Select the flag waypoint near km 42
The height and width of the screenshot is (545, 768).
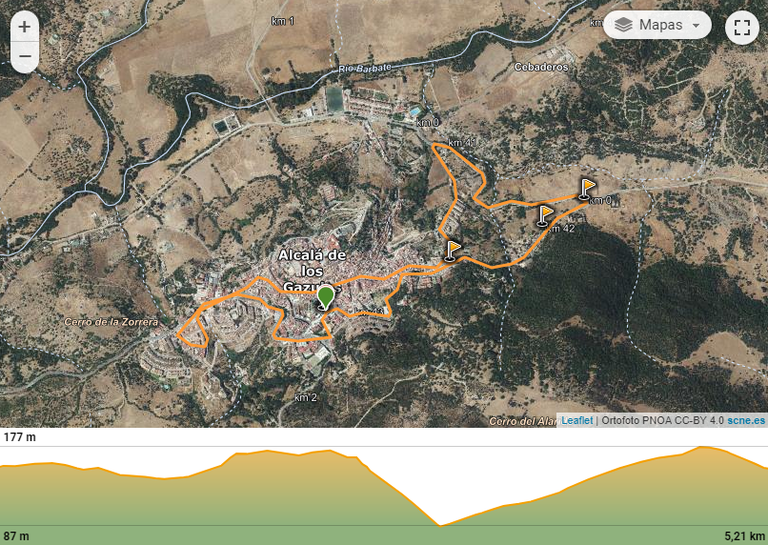point(545,216)
